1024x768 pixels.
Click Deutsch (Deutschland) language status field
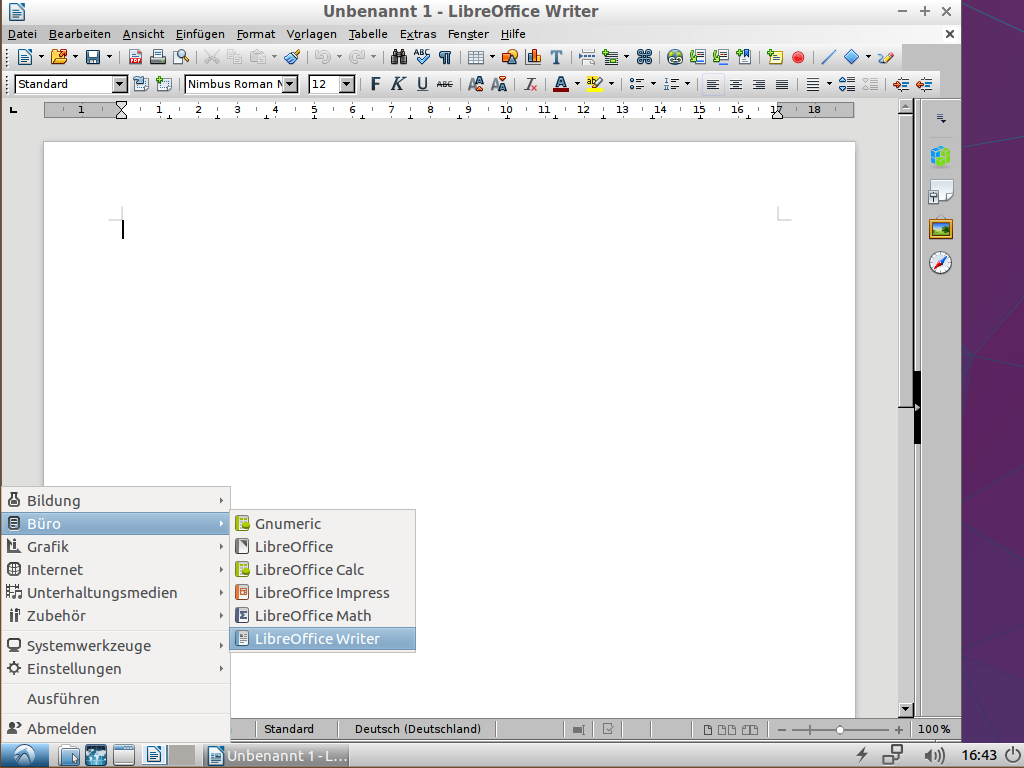click(418, 729)
